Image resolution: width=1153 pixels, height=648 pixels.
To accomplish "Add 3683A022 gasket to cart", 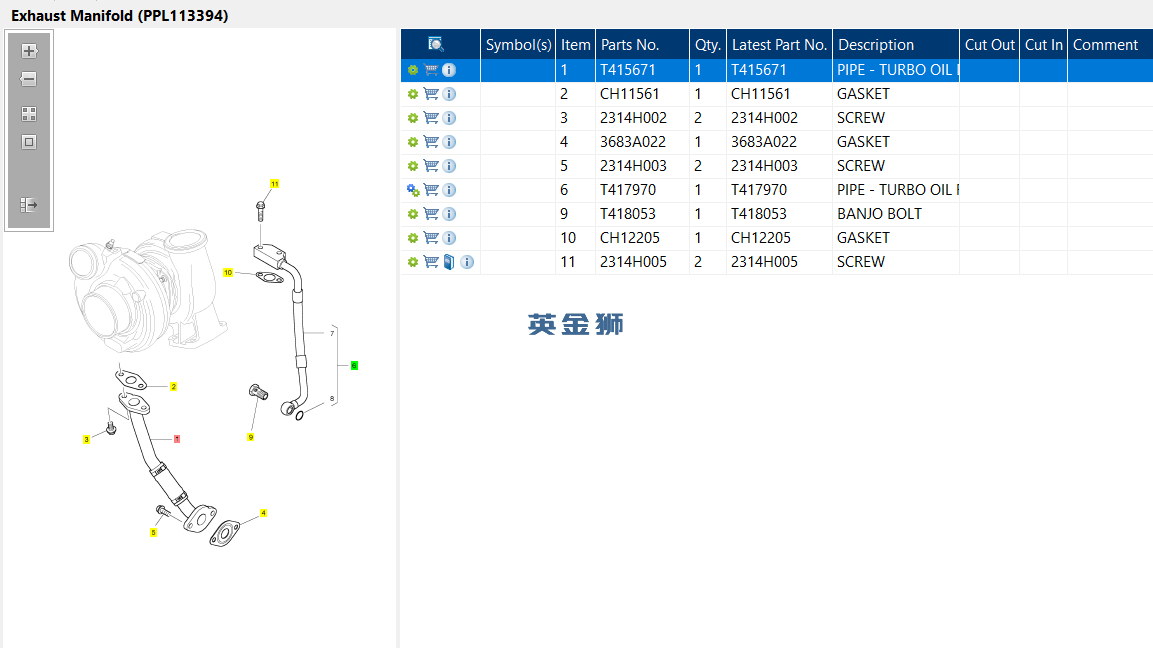I will pyautogui.click(x=431, y=142).
